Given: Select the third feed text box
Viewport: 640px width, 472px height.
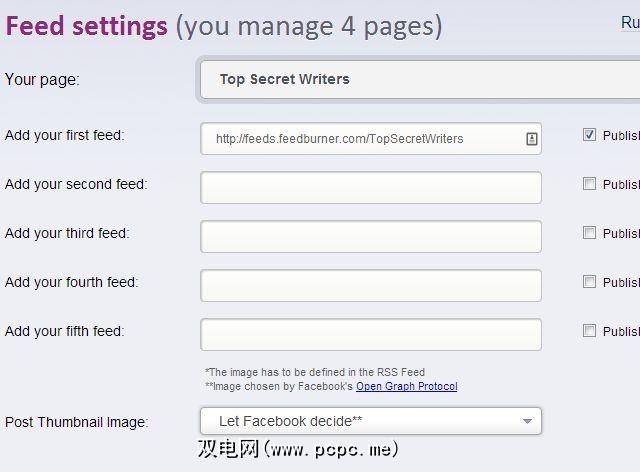Looking at the screenshot, I should [370, 236].
